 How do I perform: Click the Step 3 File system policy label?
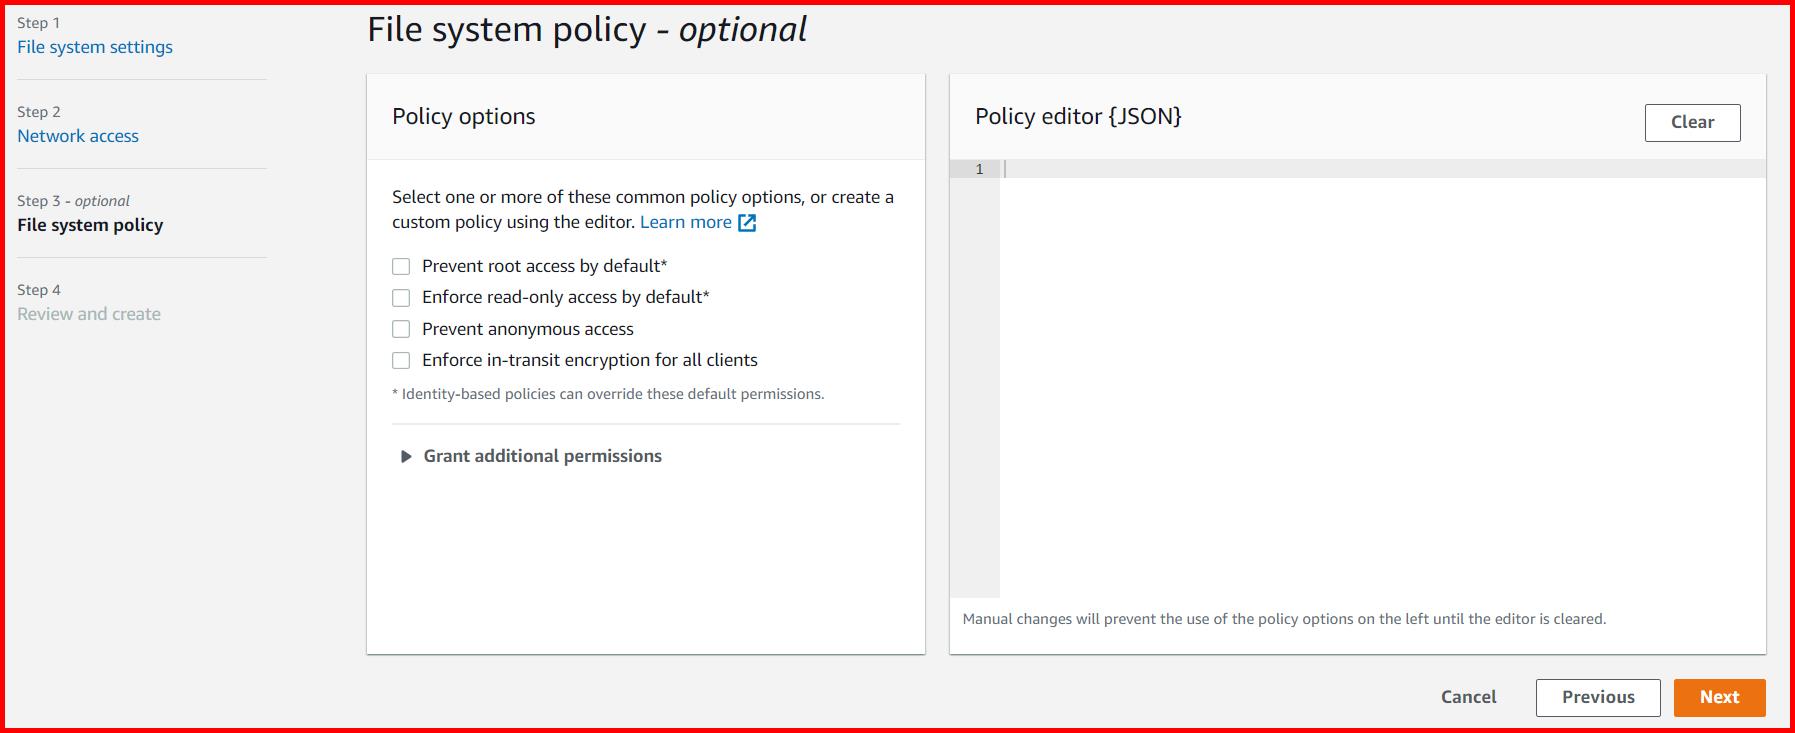pyautogui.click(x=90, y=225)
